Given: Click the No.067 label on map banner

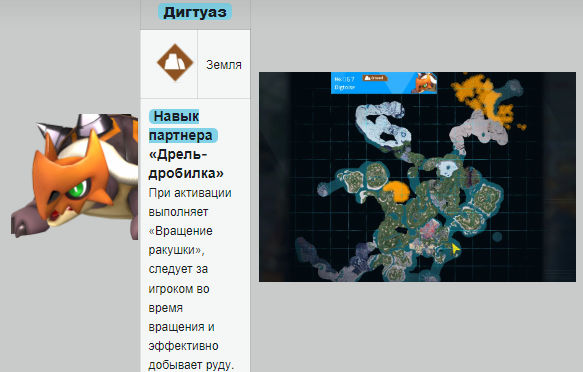Looking at the screenshot, I should point(344,79).
